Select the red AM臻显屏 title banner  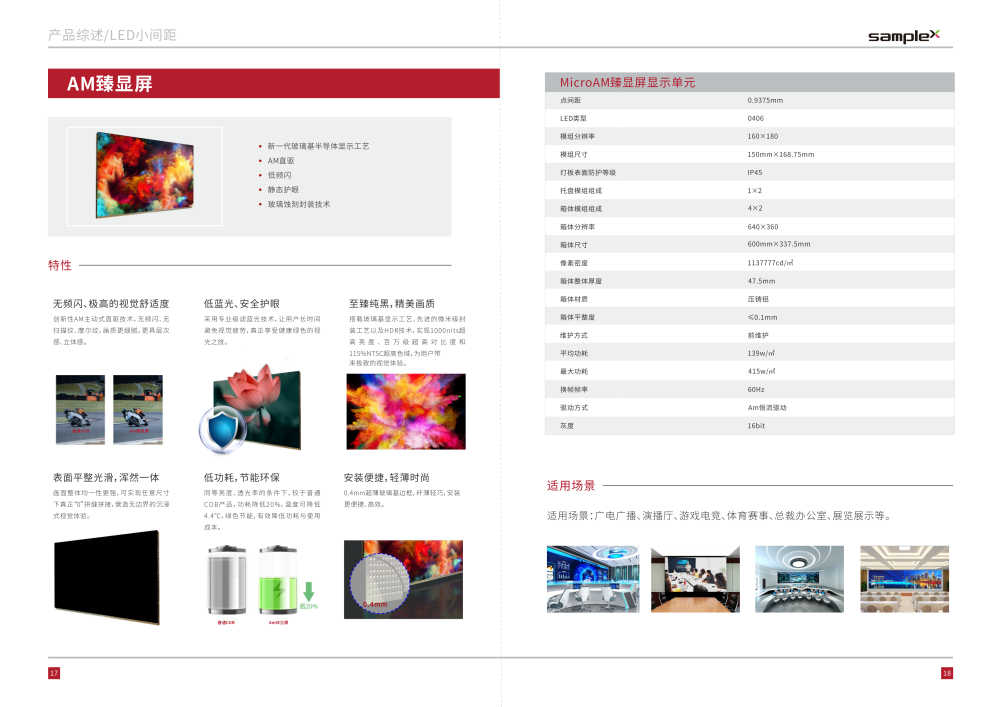point(274,84)
